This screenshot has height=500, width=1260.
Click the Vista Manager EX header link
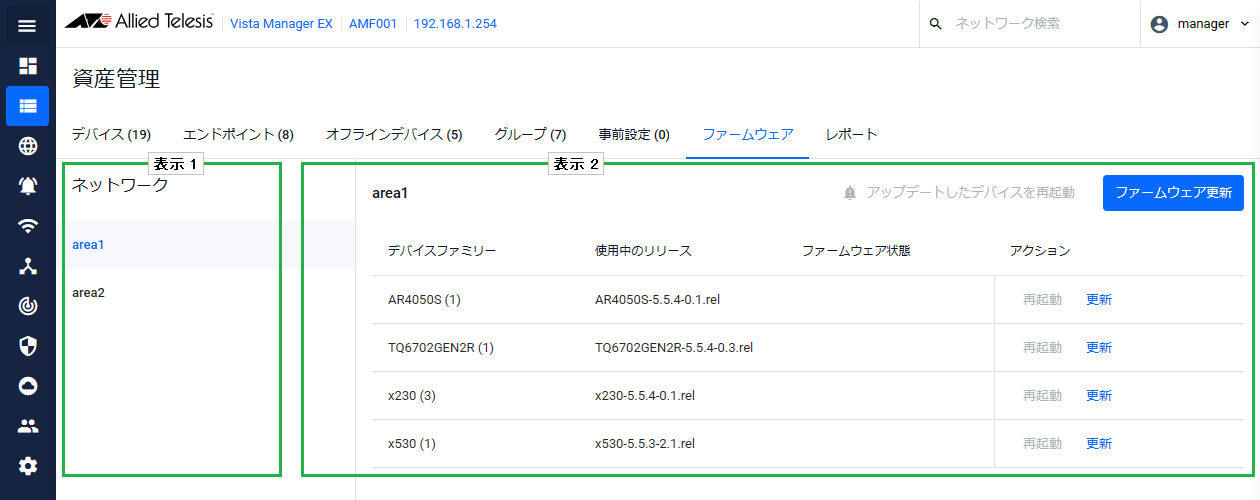[281, 24]
